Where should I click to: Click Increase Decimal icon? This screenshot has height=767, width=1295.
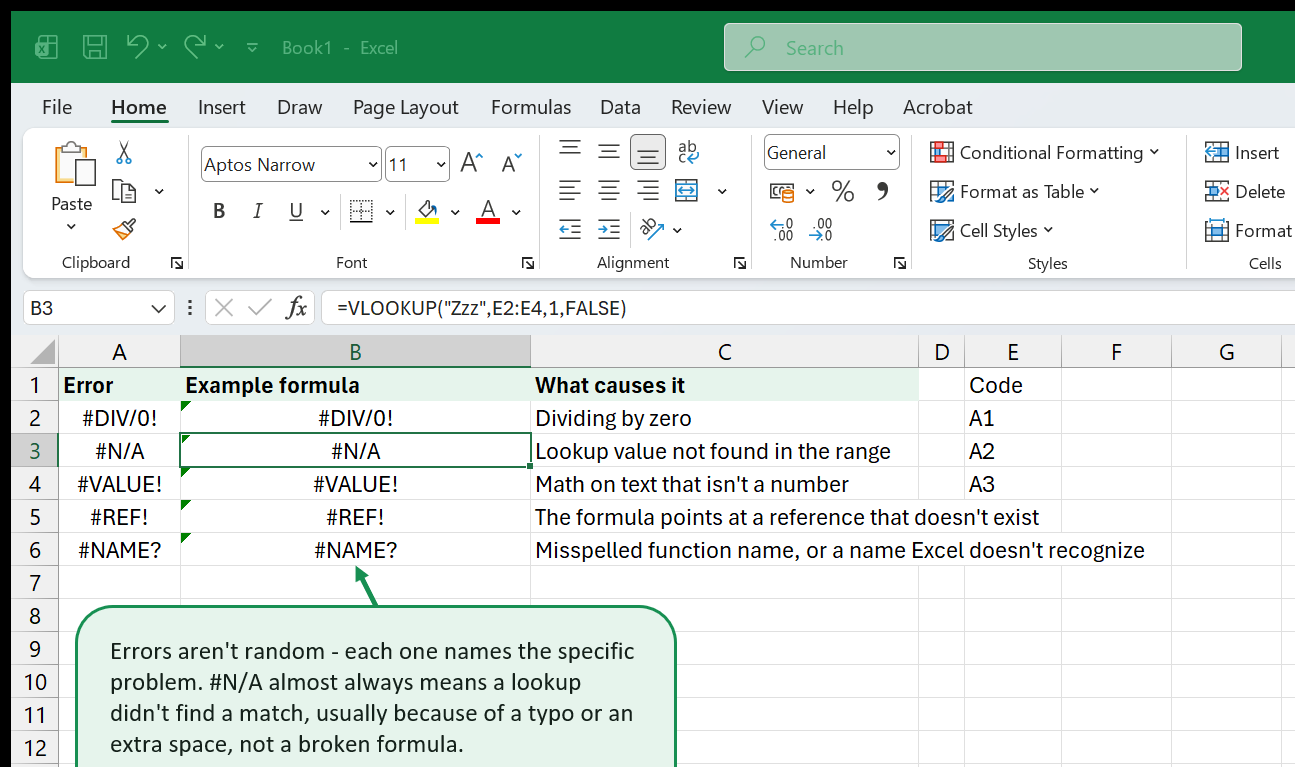781,230
